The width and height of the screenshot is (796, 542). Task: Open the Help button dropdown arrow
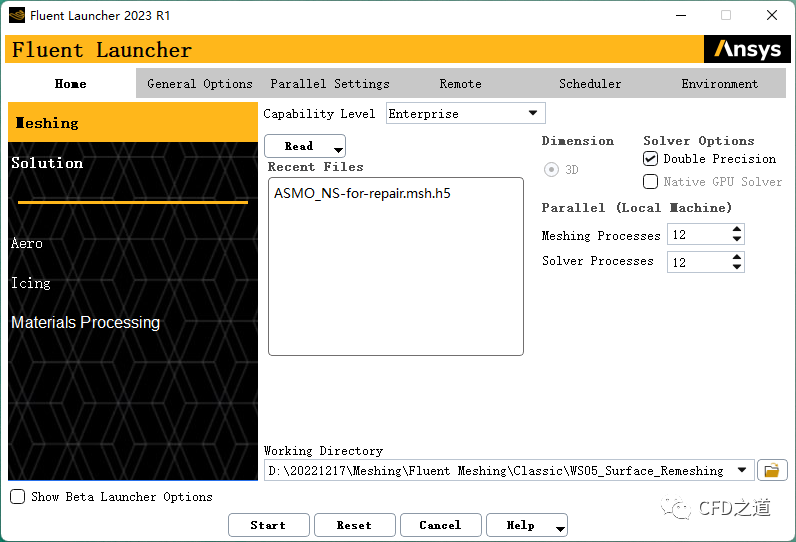tap(560, 528)
